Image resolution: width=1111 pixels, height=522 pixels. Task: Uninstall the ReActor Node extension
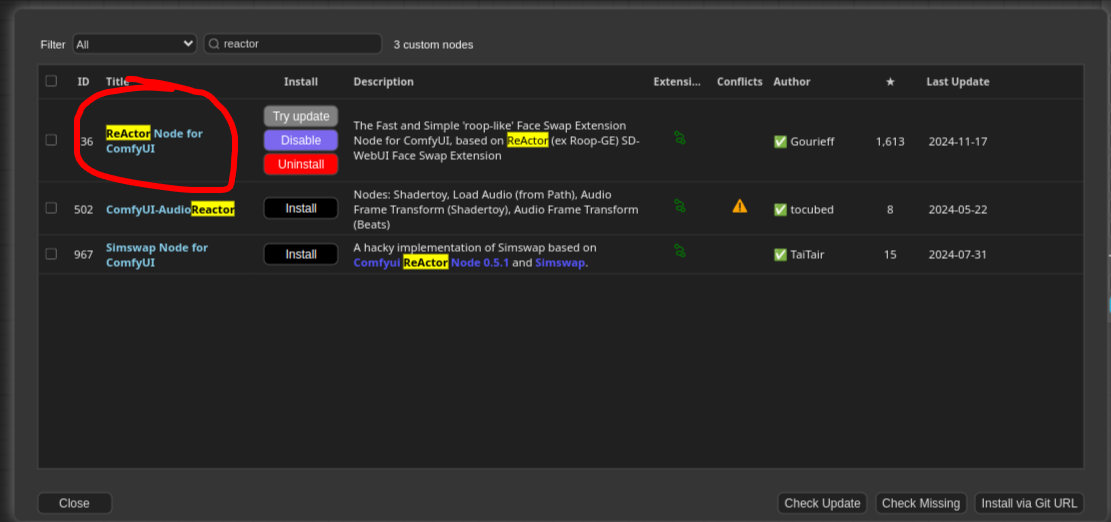(301, 164)
